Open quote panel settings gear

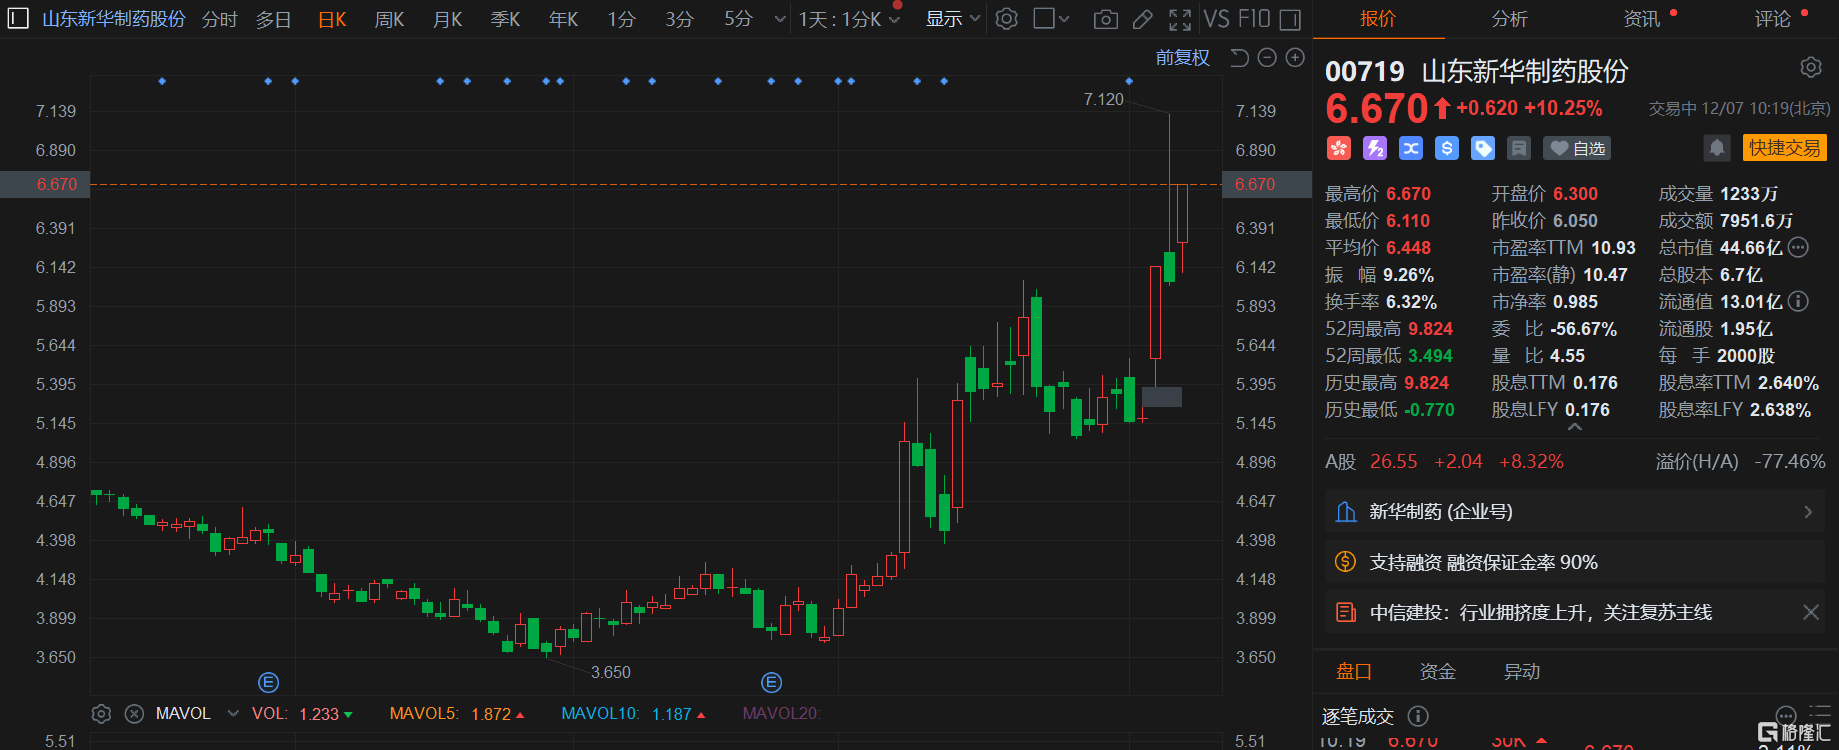coord(1811,67)
